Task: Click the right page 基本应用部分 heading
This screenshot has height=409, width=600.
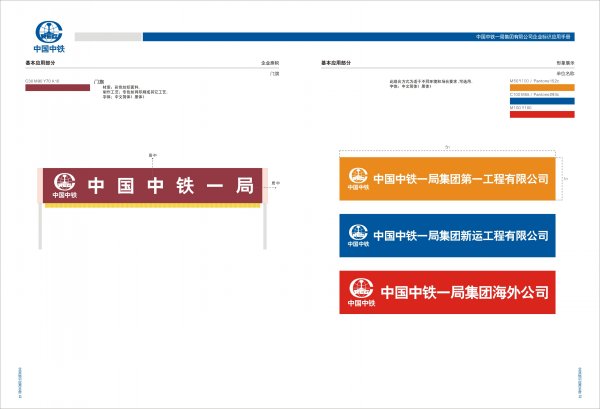Action: [x=336, y=62]
